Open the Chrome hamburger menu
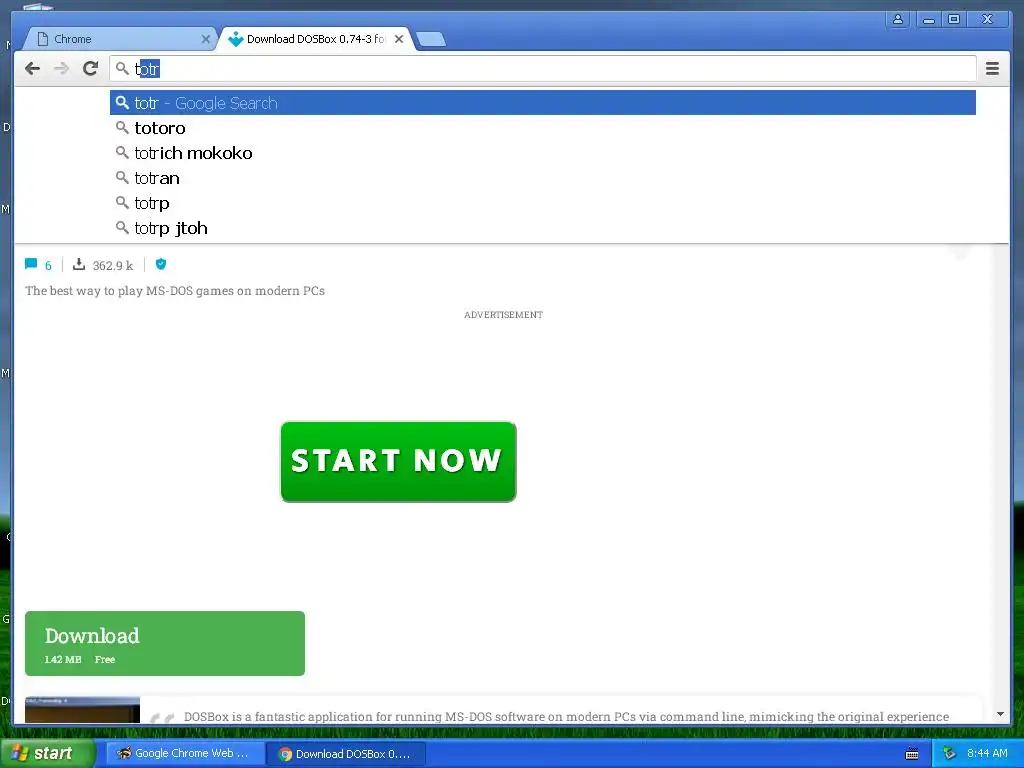The width and height of the screenshot is (1024, 768). pyautogui.click(x=992, y=69)
